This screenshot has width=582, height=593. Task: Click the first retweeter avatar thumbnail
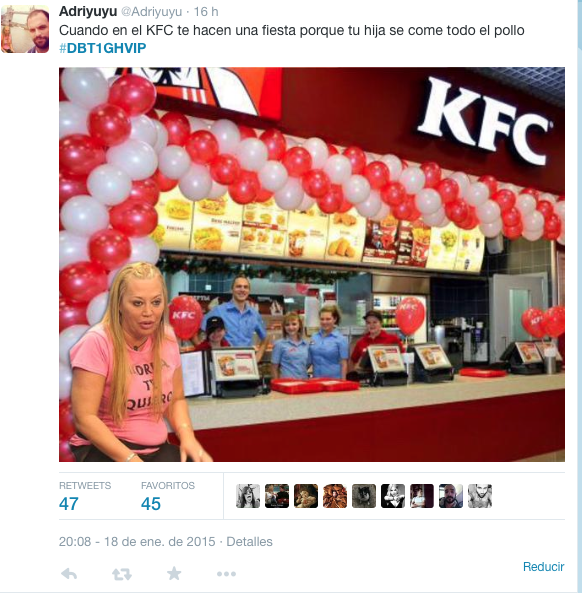coord(248,496)
